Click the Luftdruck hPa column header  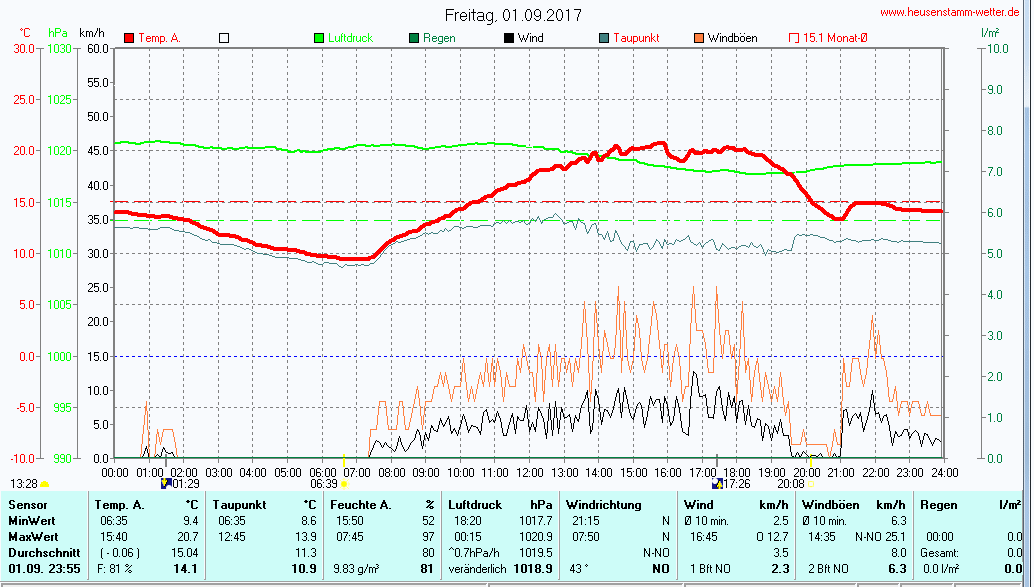(499, 505)
